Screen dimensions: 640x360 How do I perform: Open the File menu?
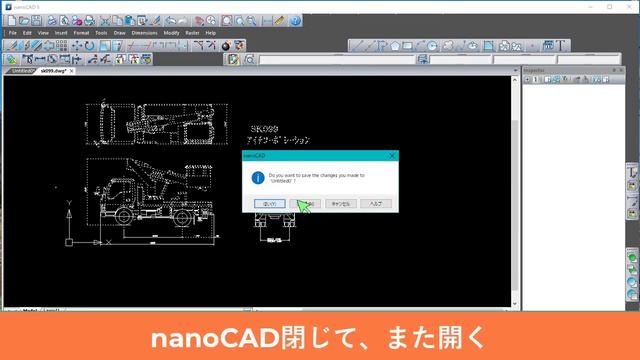13,33
